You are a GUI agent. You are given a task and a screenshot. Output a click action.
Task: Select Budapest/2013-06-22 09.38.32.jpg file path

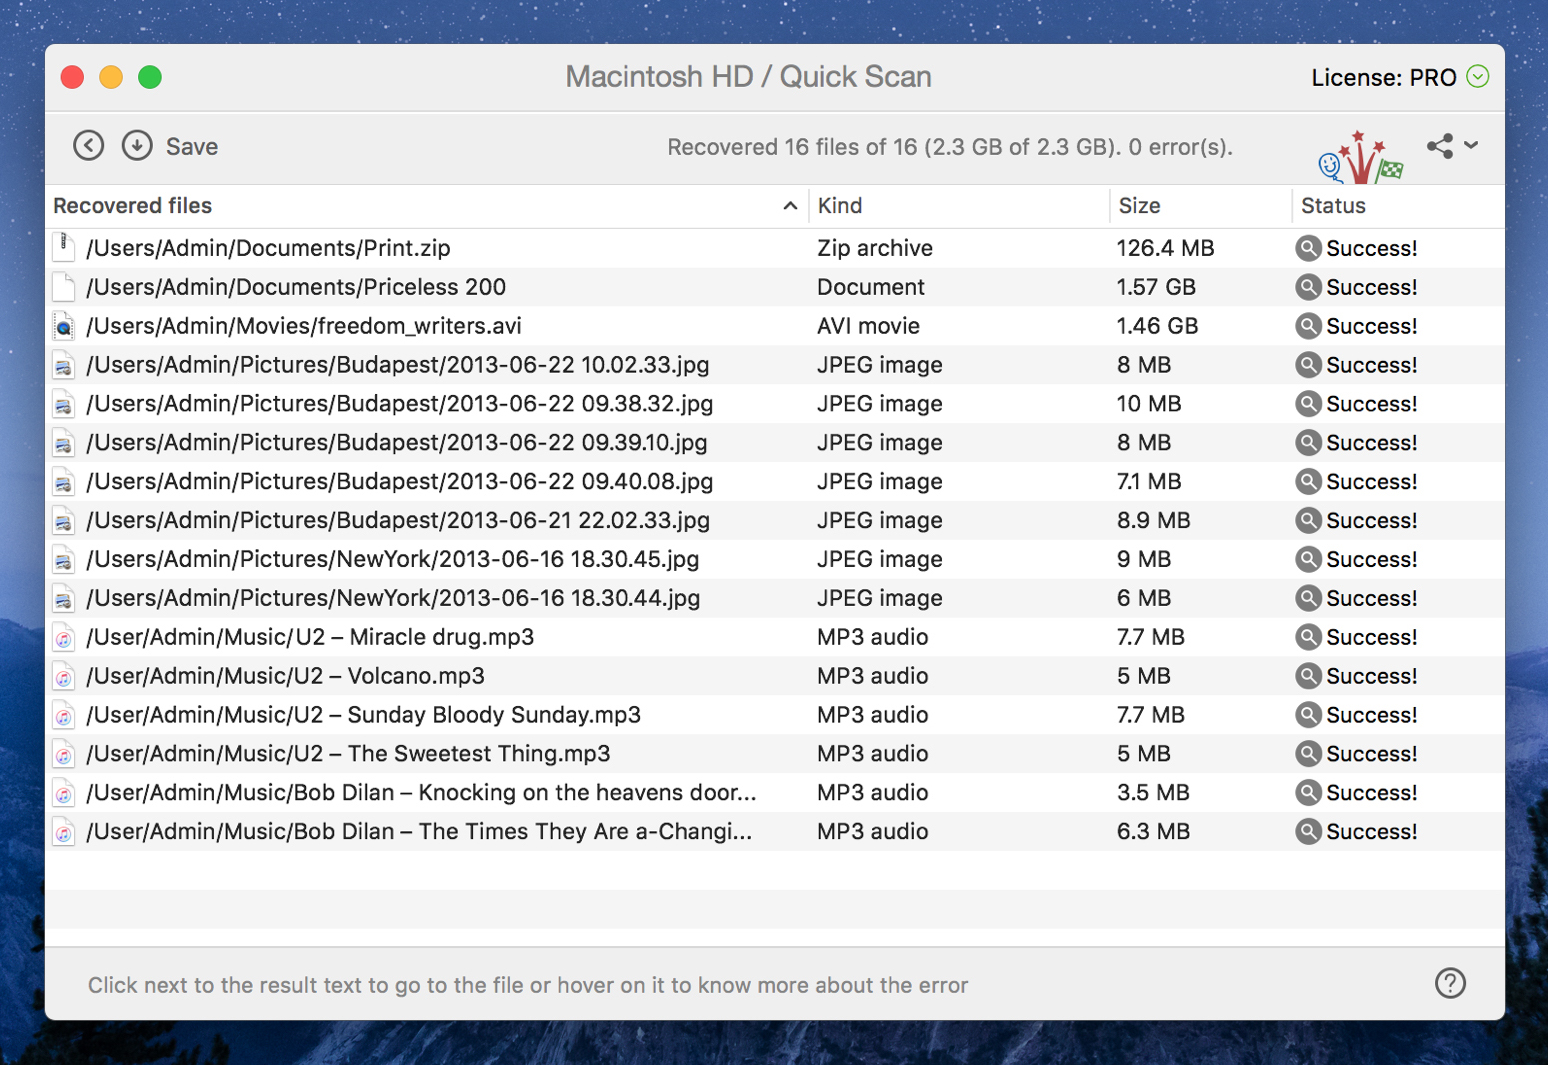400,404
